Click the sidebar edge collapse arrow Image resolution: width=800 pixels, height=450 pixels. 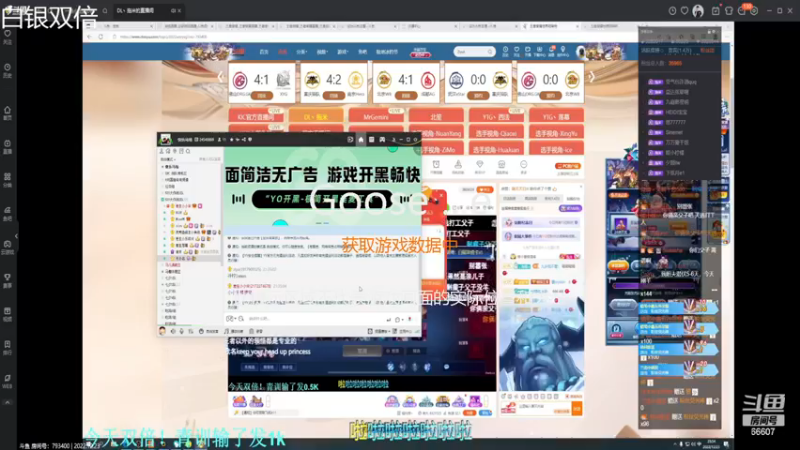coord(16,236)
